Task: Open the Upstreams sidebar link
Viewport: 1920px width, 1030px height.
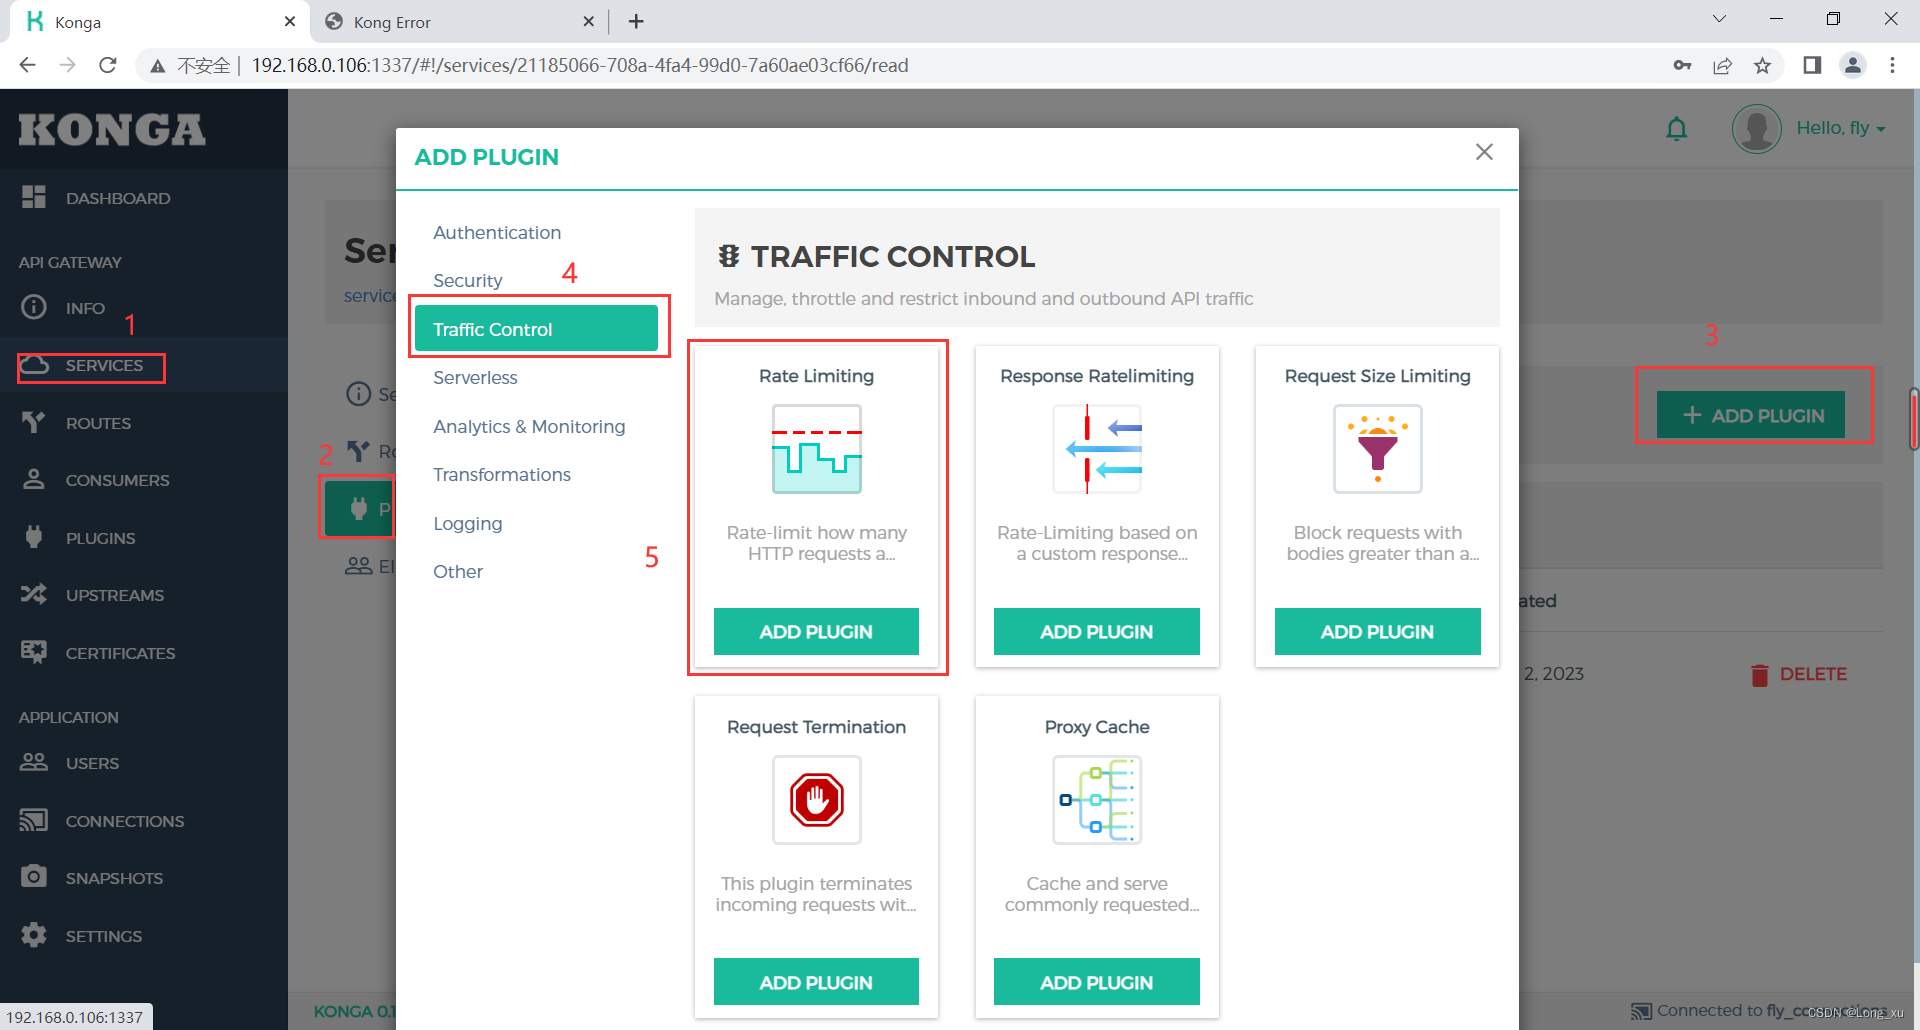Action: click(115, 595)
